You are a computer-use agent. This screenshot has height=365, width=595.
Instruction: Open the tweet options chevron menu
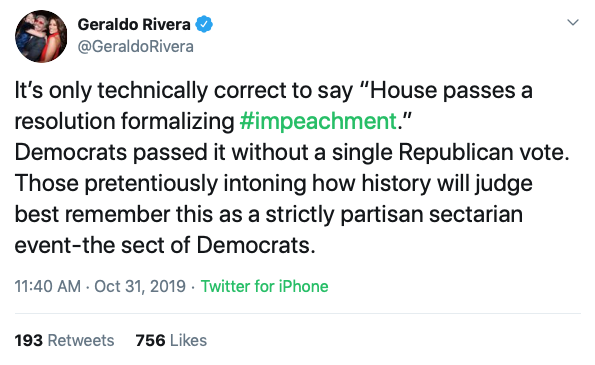573,23
